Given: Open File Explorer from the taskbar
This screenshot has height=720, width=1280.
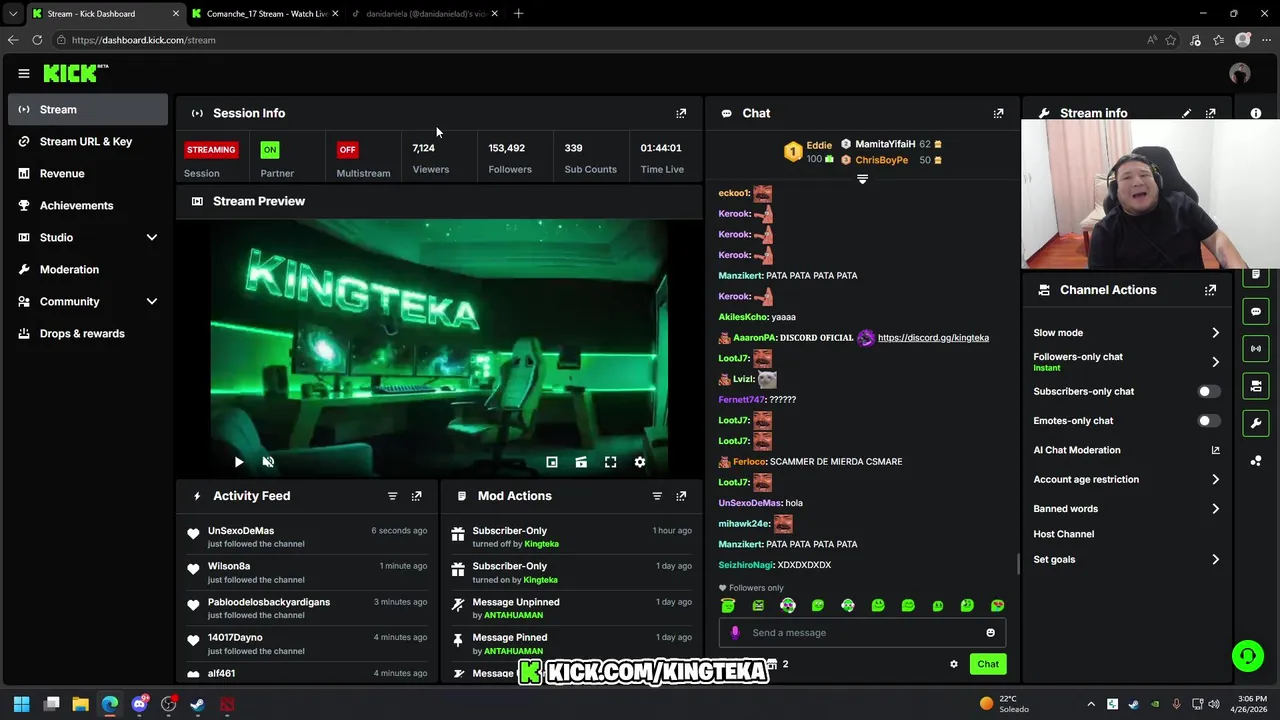Looking at the screenshot, I should coord(80,704).
